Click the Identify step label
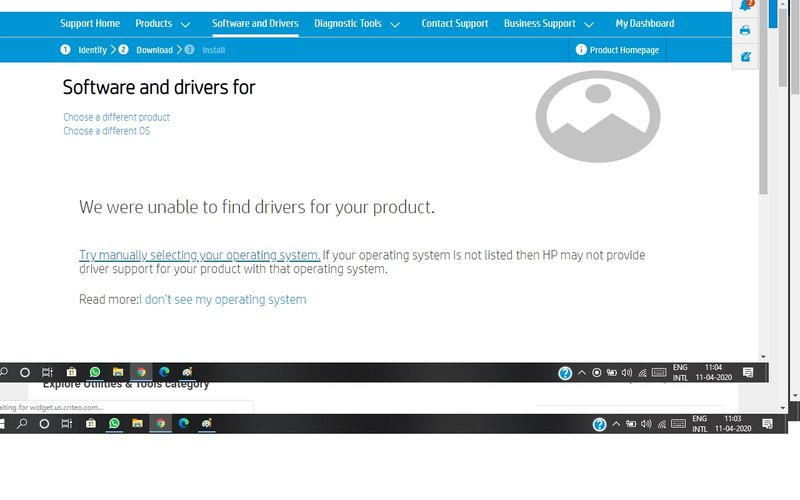The height and width of the screenshot is (500, 800). point(92,50)
